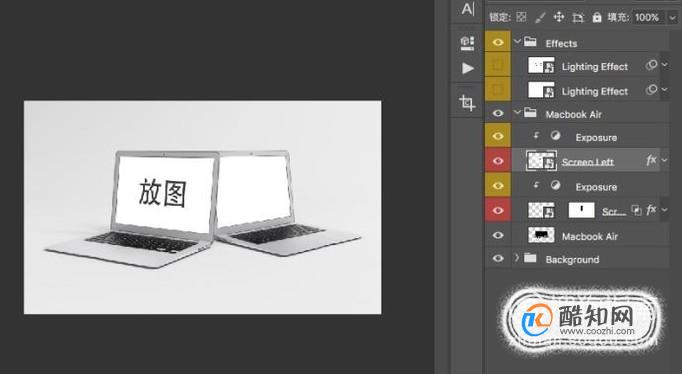
Task: Select the crop icon in side strip
Action: coord(467,103)
